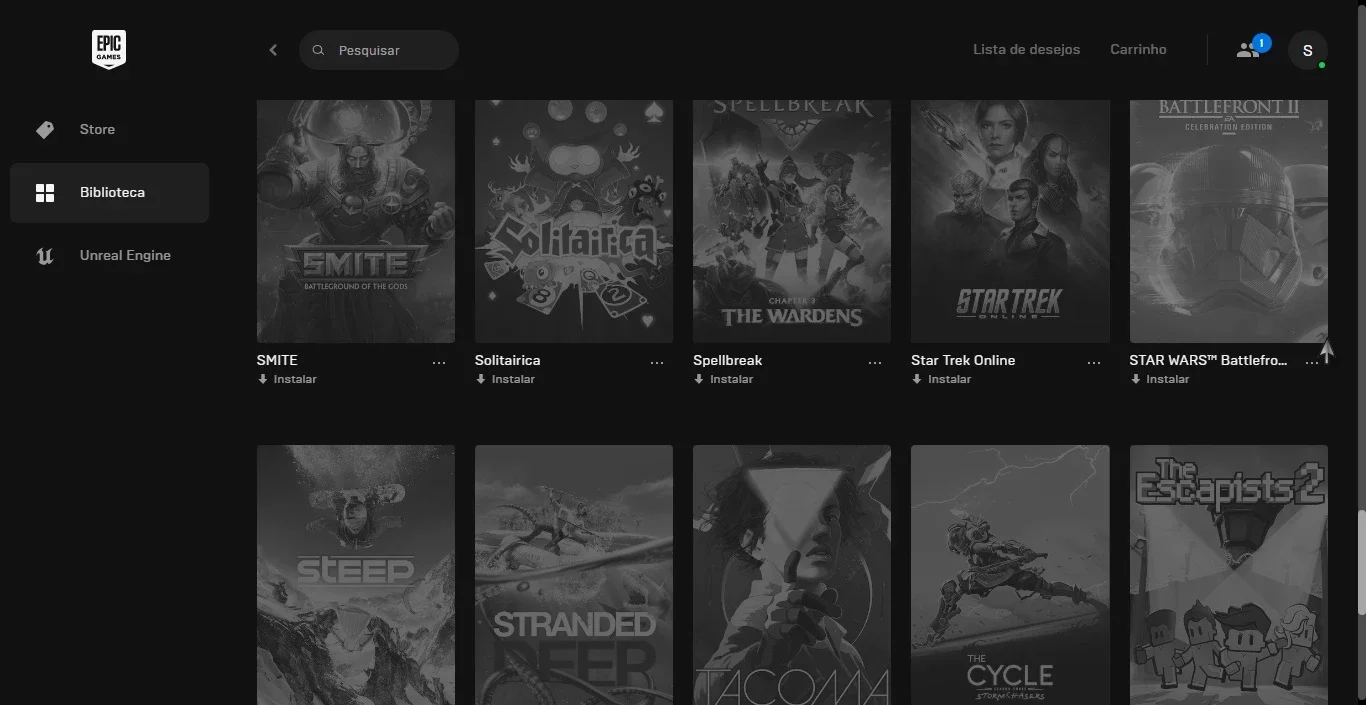1366x705 pixels.
Task: Click download arrow under Star Trek Online
Action: click(x=917, y=379)
